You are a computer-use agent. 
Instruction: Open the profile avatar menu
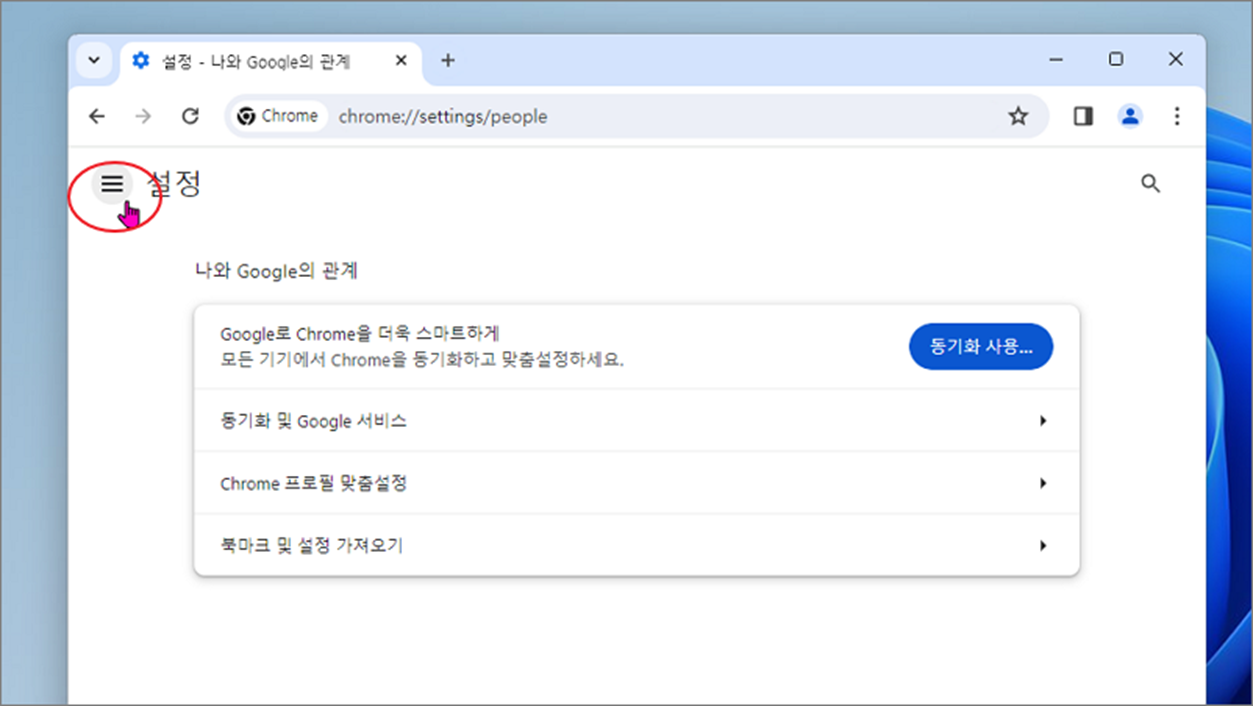pos(1130,116)
